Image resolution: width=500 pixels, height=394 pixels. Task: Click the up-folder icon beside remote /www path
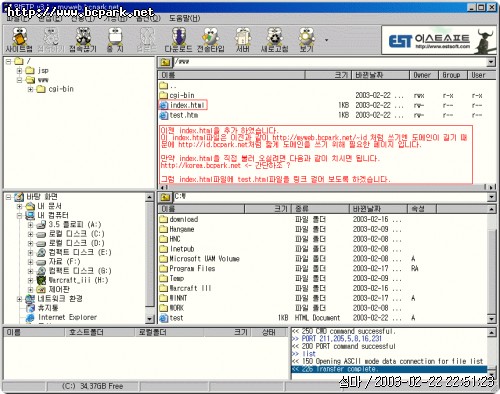coord(165,62)
